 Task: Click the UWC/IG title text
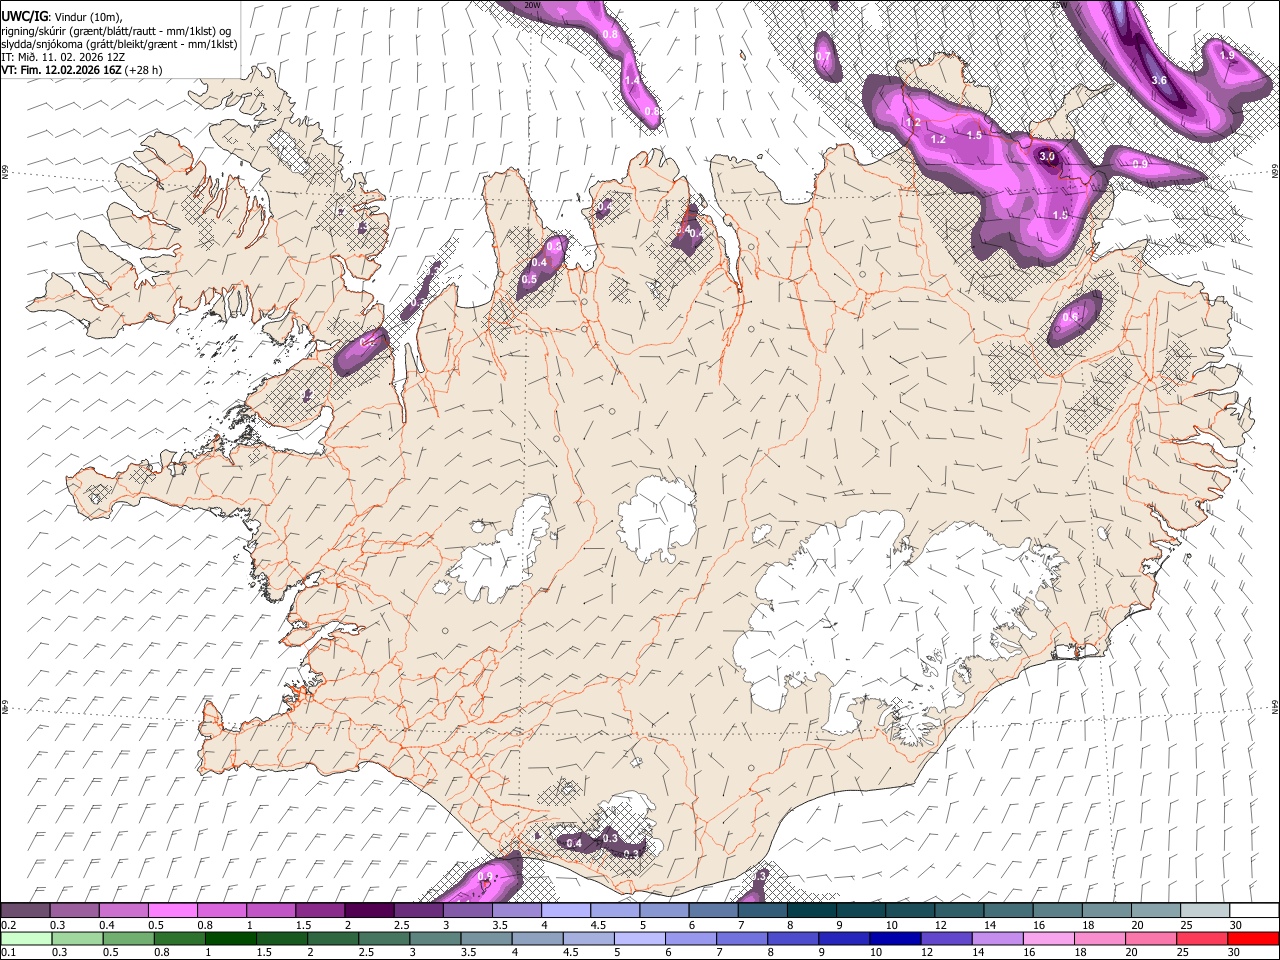pyautogui.click(x=24, y=16)
